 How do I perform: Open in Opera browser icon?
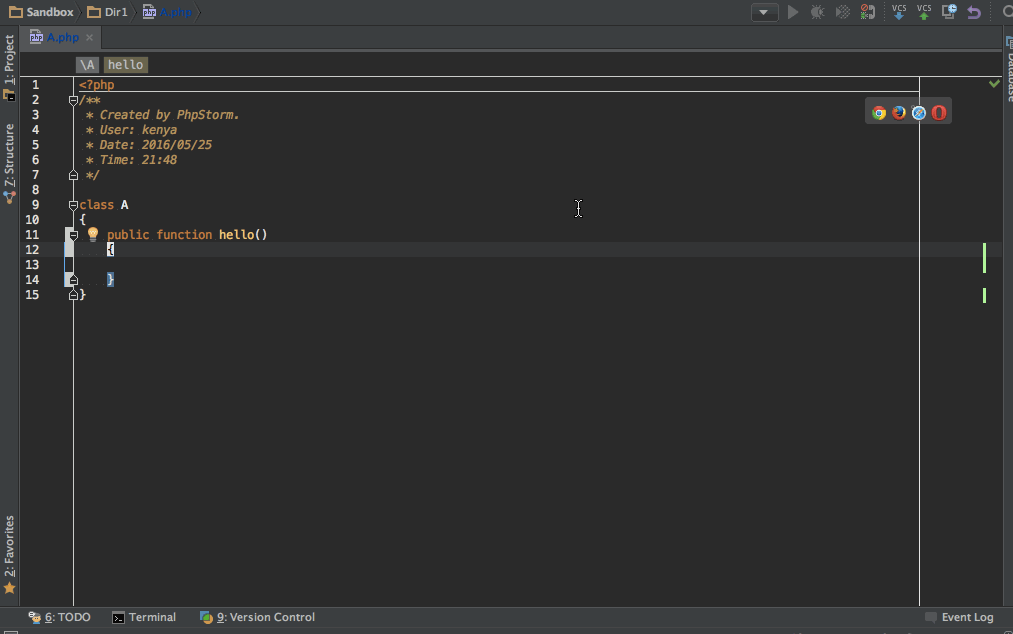coord(939,113)
